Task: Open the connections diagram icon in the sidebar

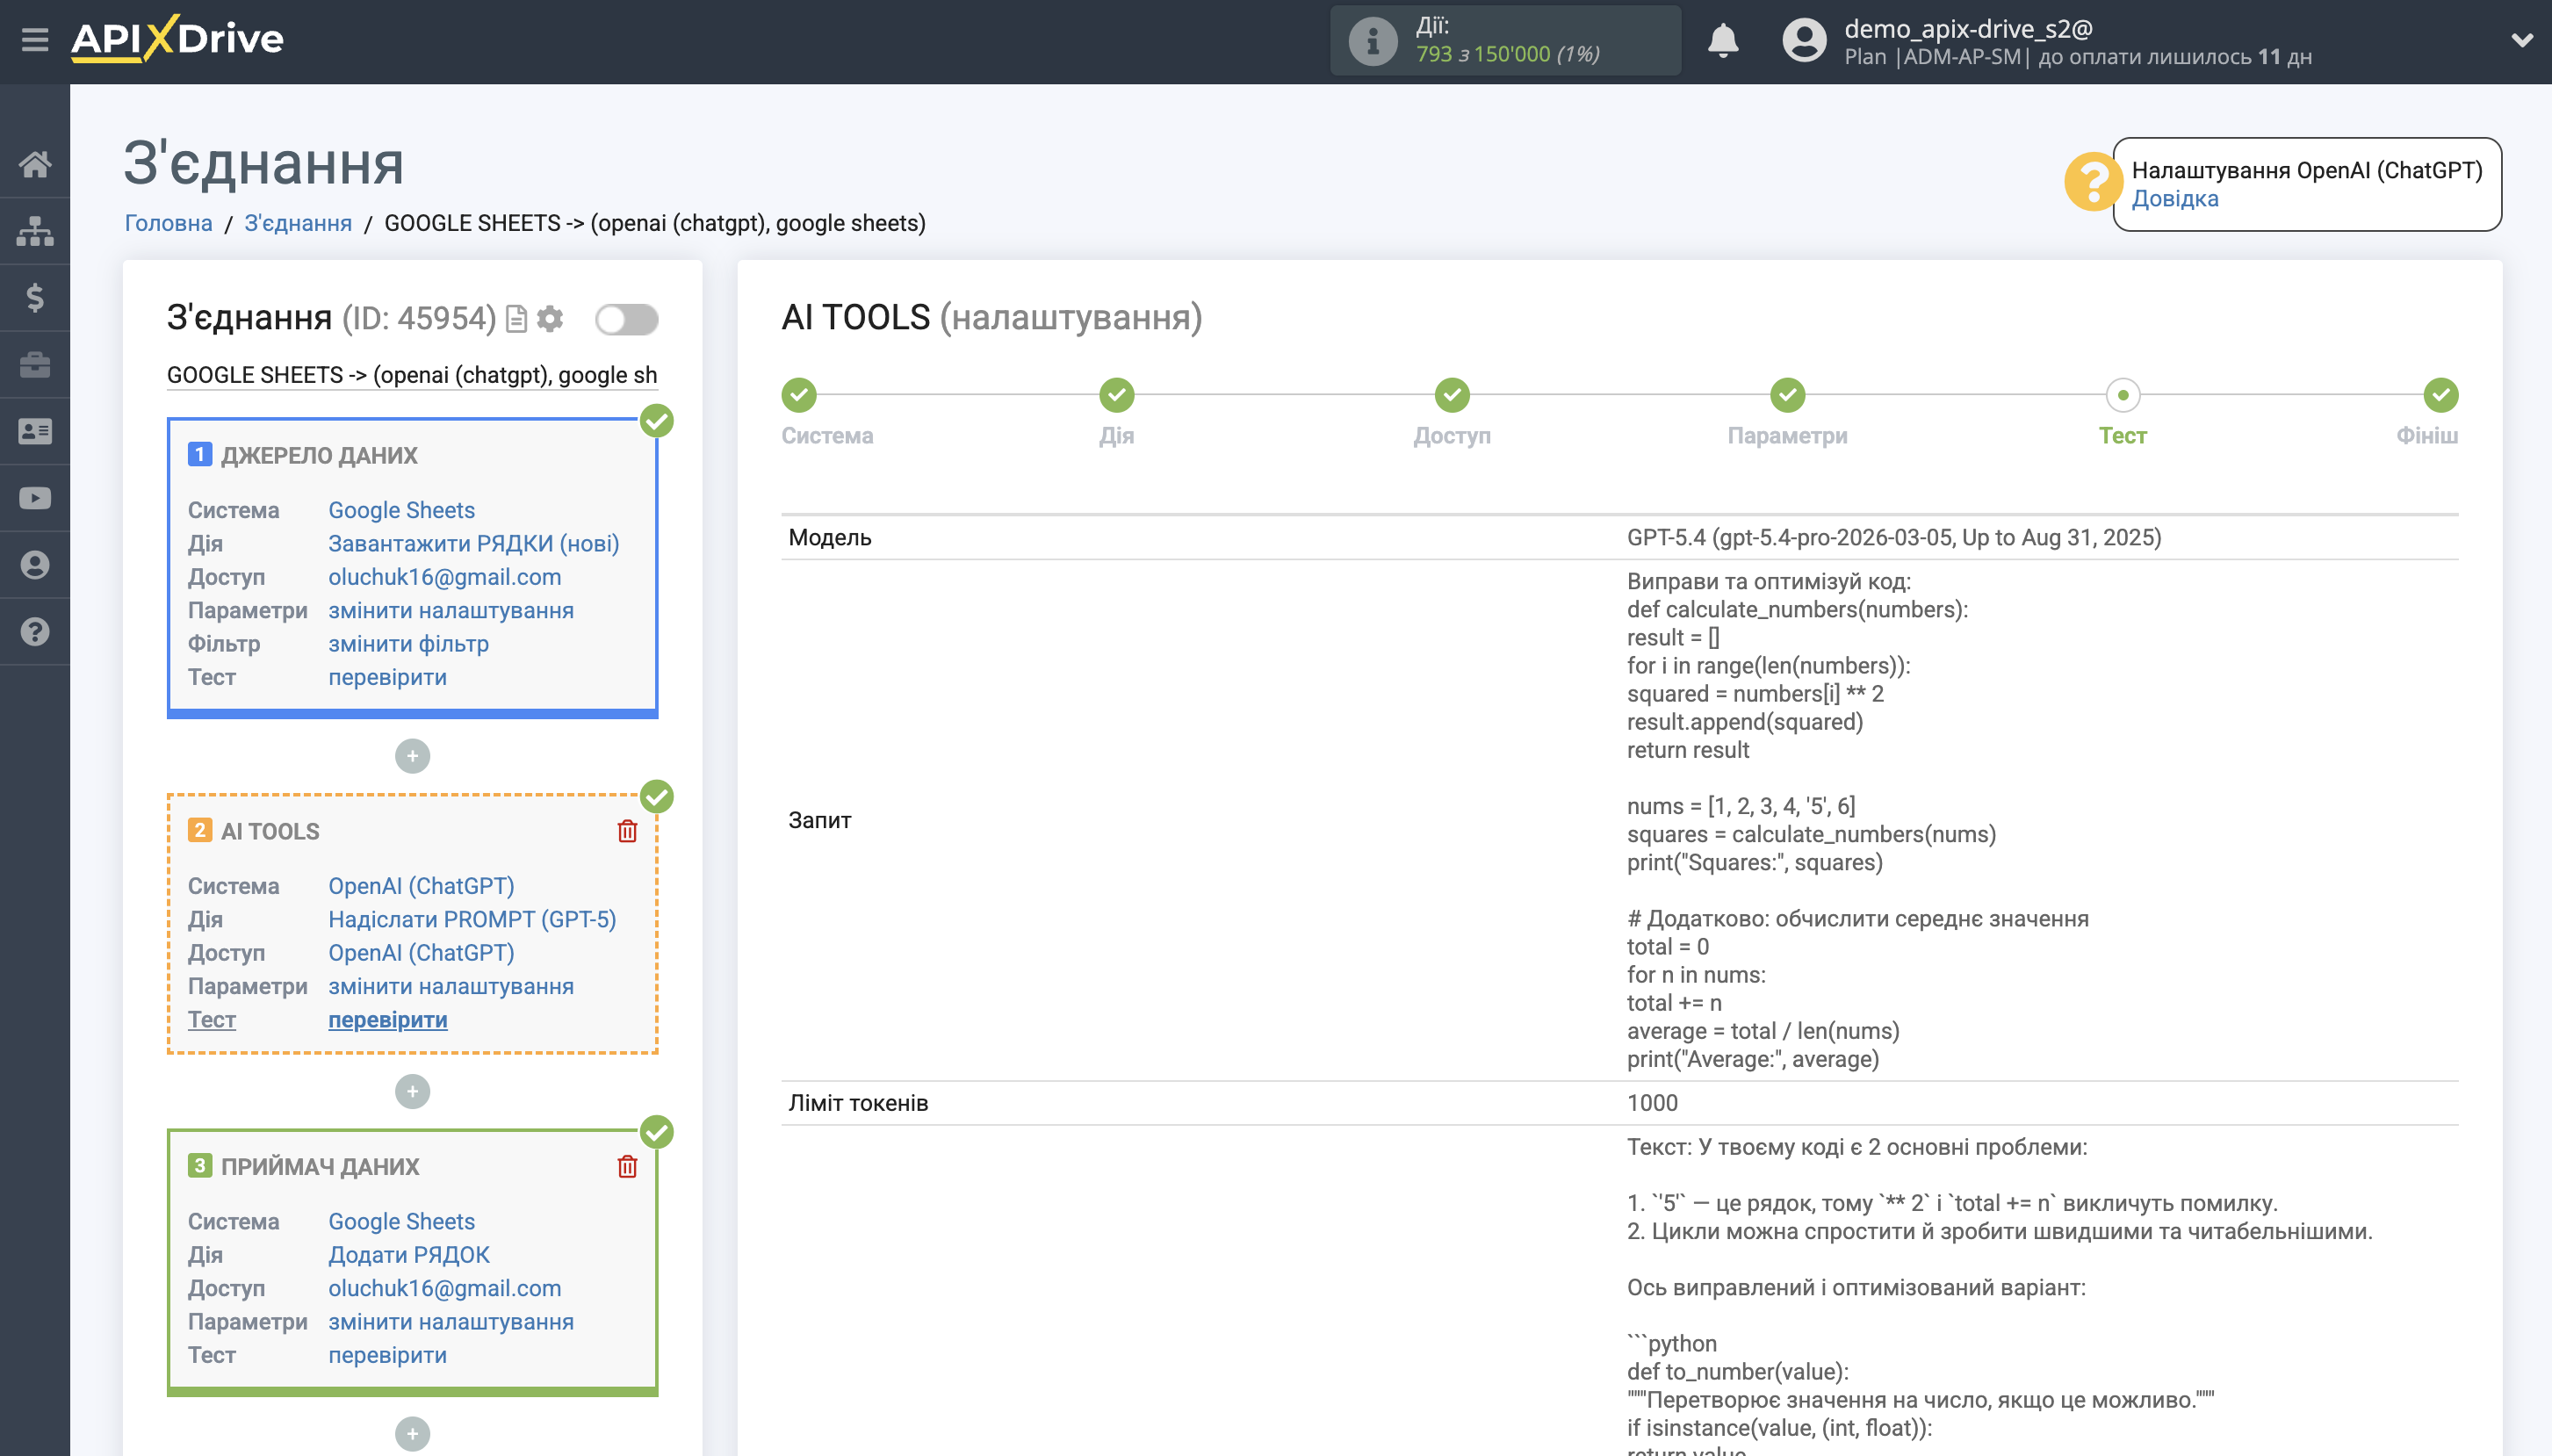Action: point(36,230)
